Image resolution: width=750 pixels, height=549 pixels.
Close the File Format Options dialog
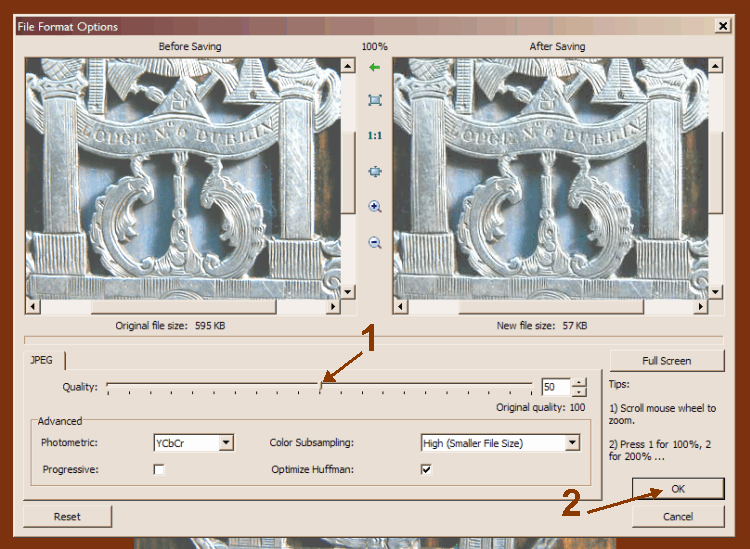point(723,26)
